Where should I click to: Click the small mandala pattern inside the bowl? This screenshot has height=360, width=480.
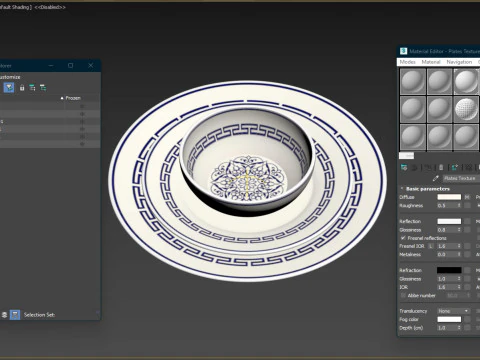(x=248, y=178)
